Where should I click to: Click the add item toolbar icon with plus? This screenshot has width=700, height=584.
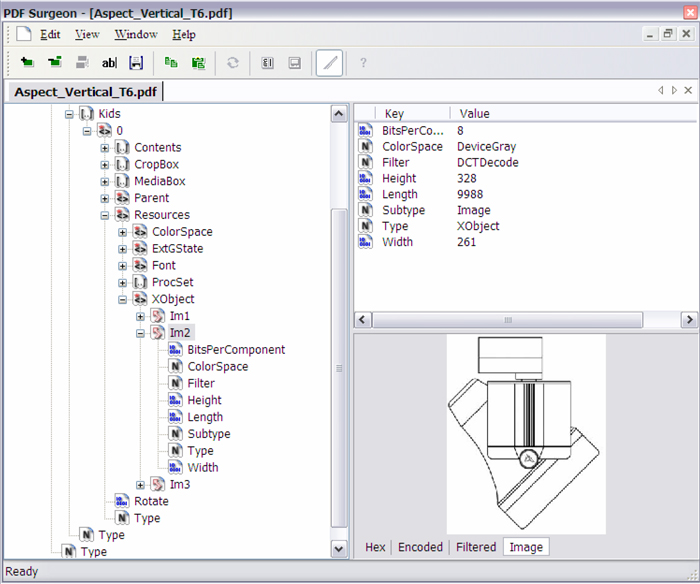[27, 63]
